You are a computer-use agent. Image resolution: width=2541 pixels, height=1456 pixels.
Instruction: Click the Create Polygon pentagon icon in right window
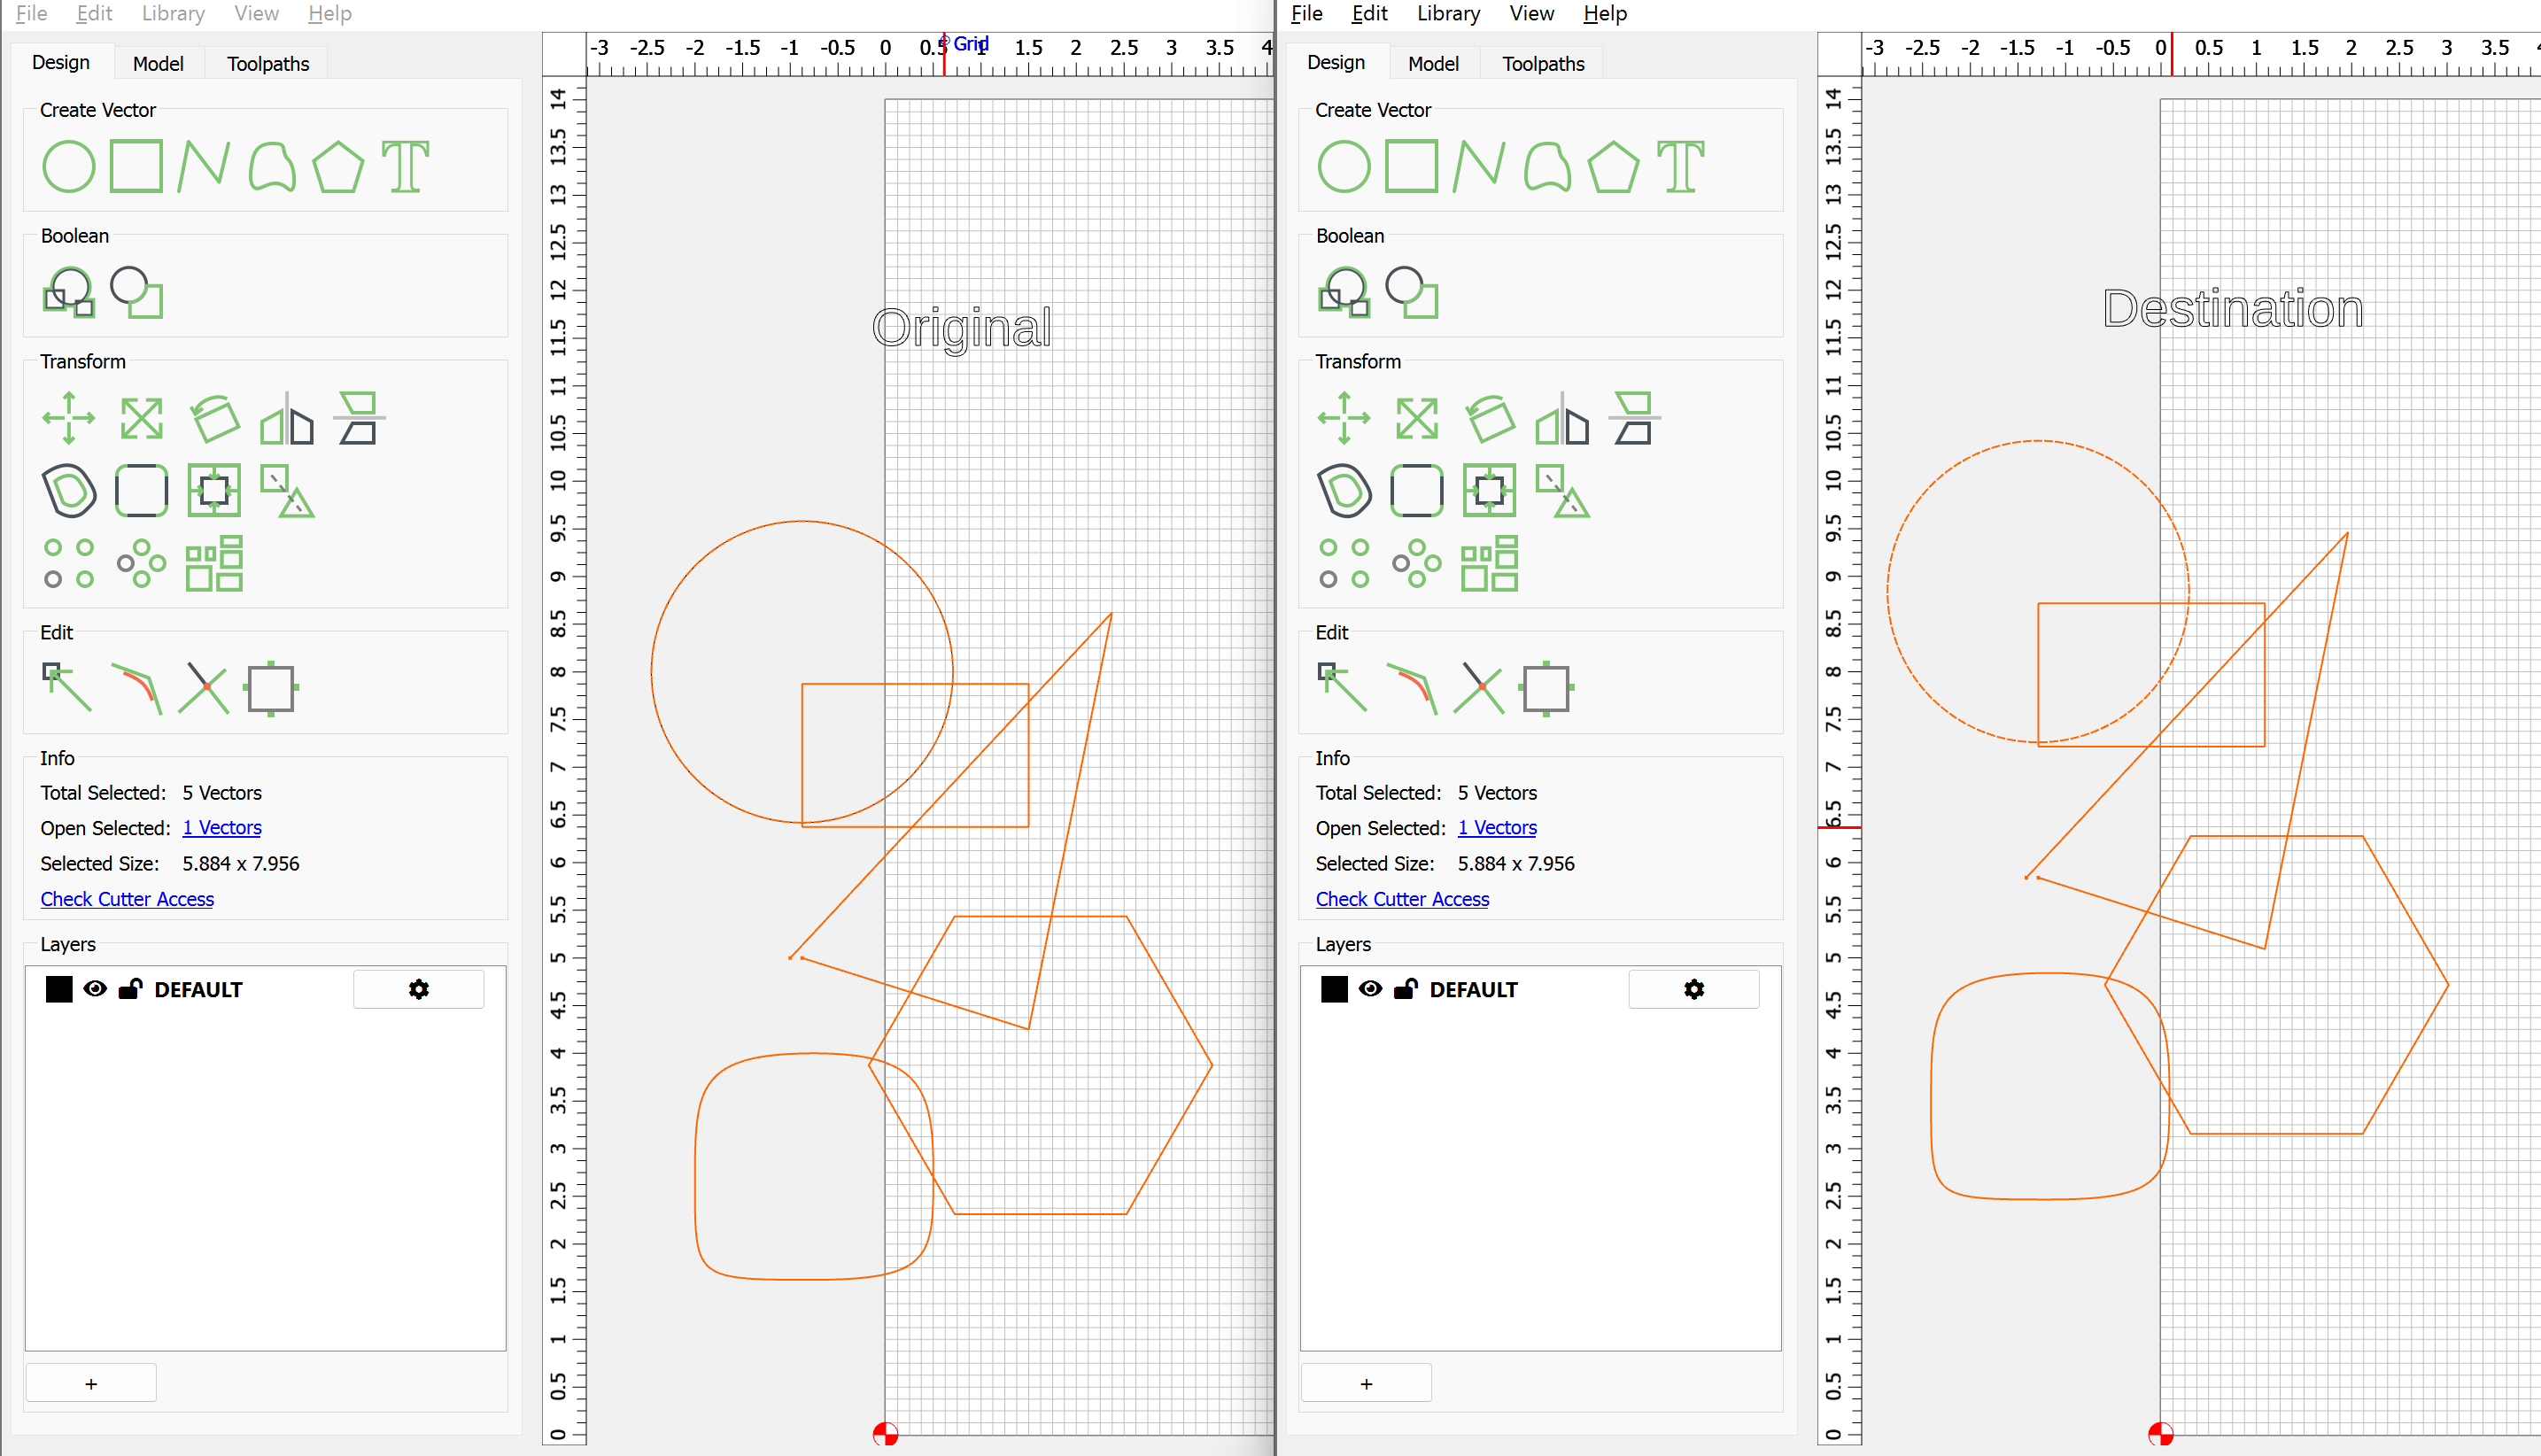pyautogui.click(x=1613, y=166)
